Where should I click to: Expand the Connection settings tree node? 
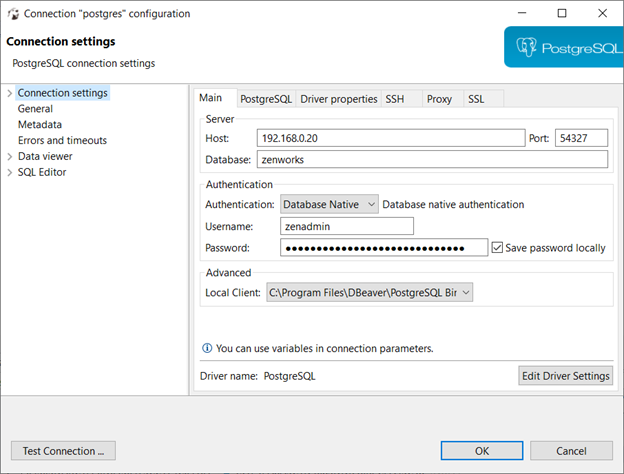coord(9,93)
